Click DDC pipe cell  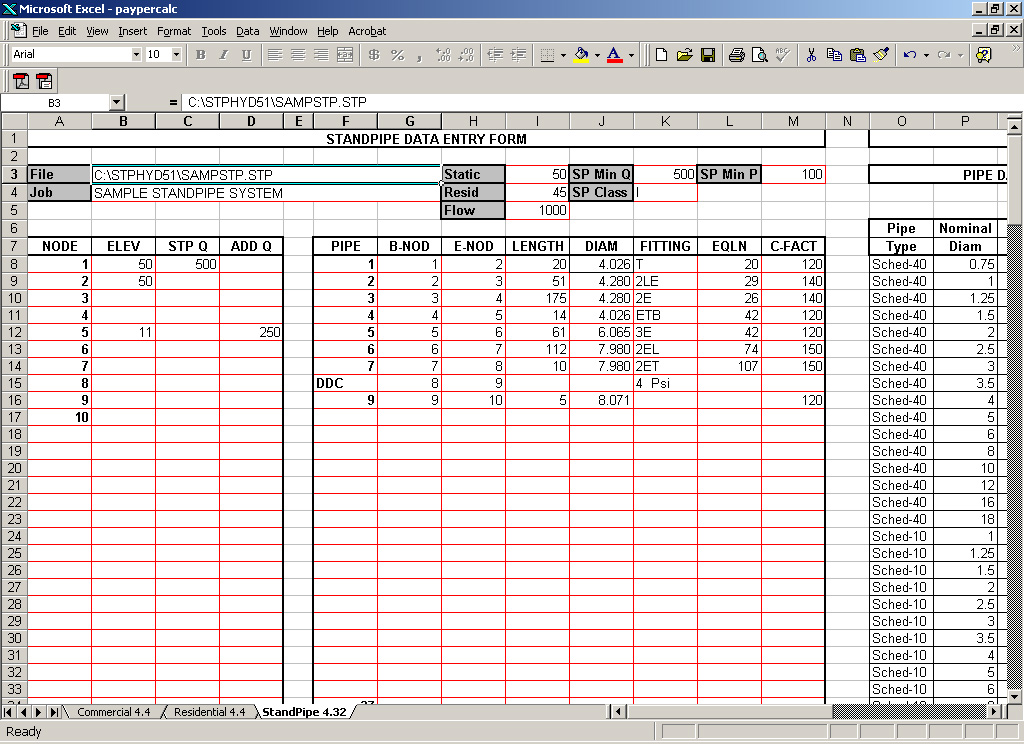point(345,383)
